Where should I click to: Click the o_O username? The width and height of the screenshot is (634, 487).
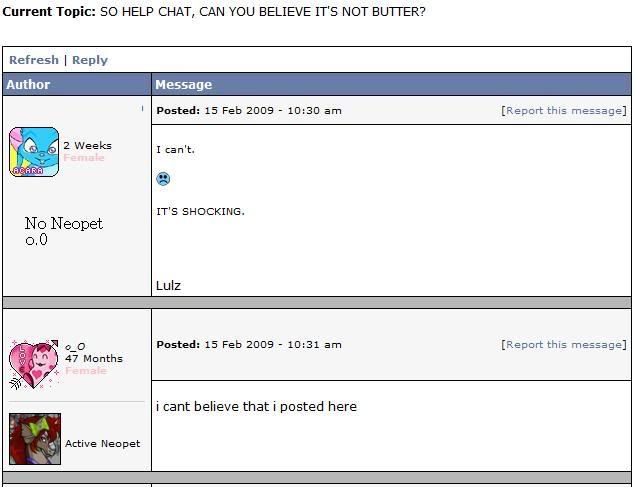click(x=75, y=347)
